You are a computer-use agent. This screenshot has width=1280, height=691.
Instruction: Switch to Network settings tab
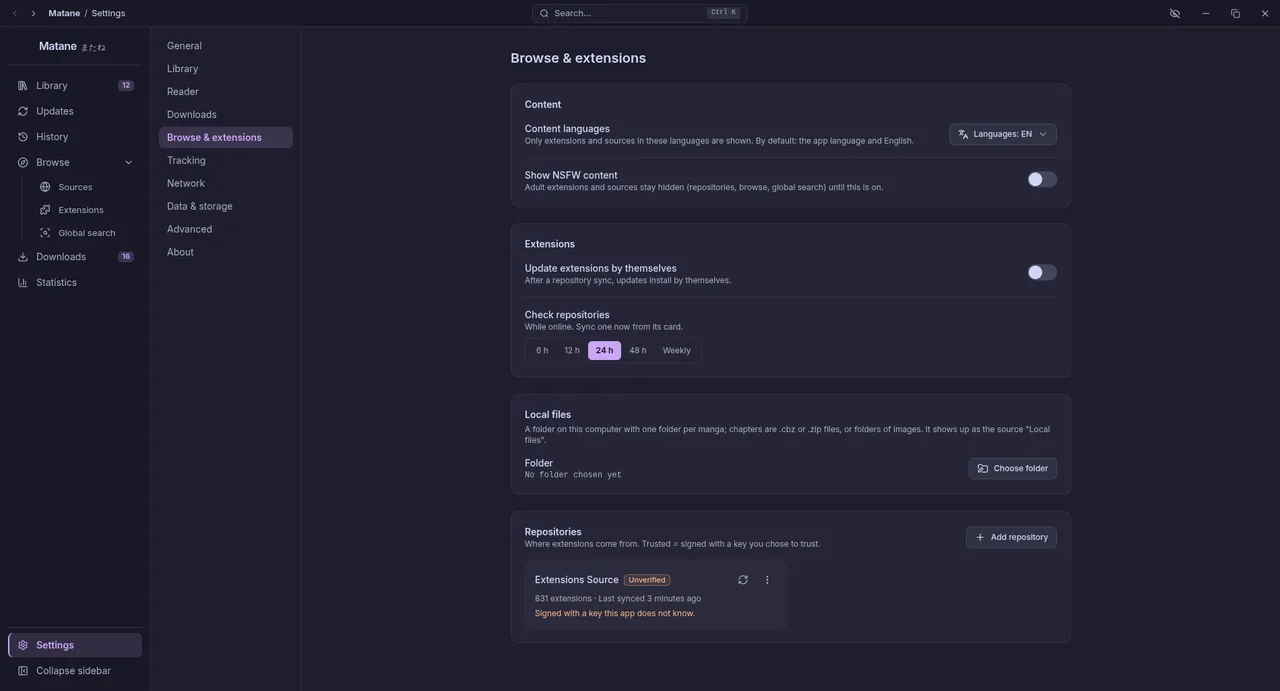(x=226, y=184)
